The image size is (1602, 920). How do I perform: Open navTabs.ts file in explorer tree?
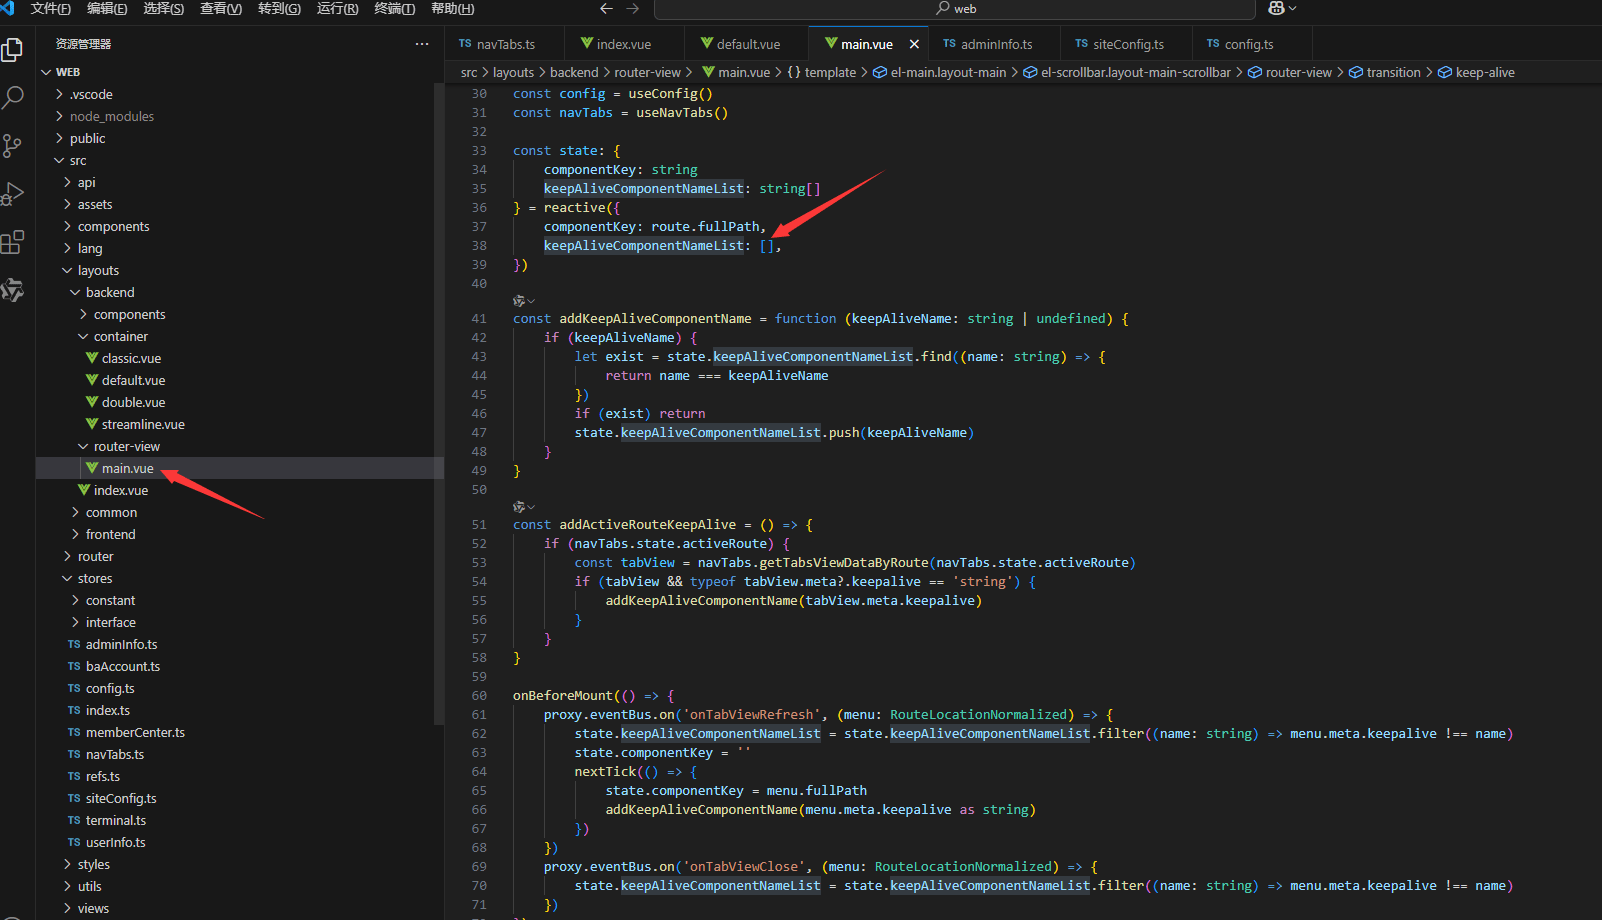(x=114, y=755)
